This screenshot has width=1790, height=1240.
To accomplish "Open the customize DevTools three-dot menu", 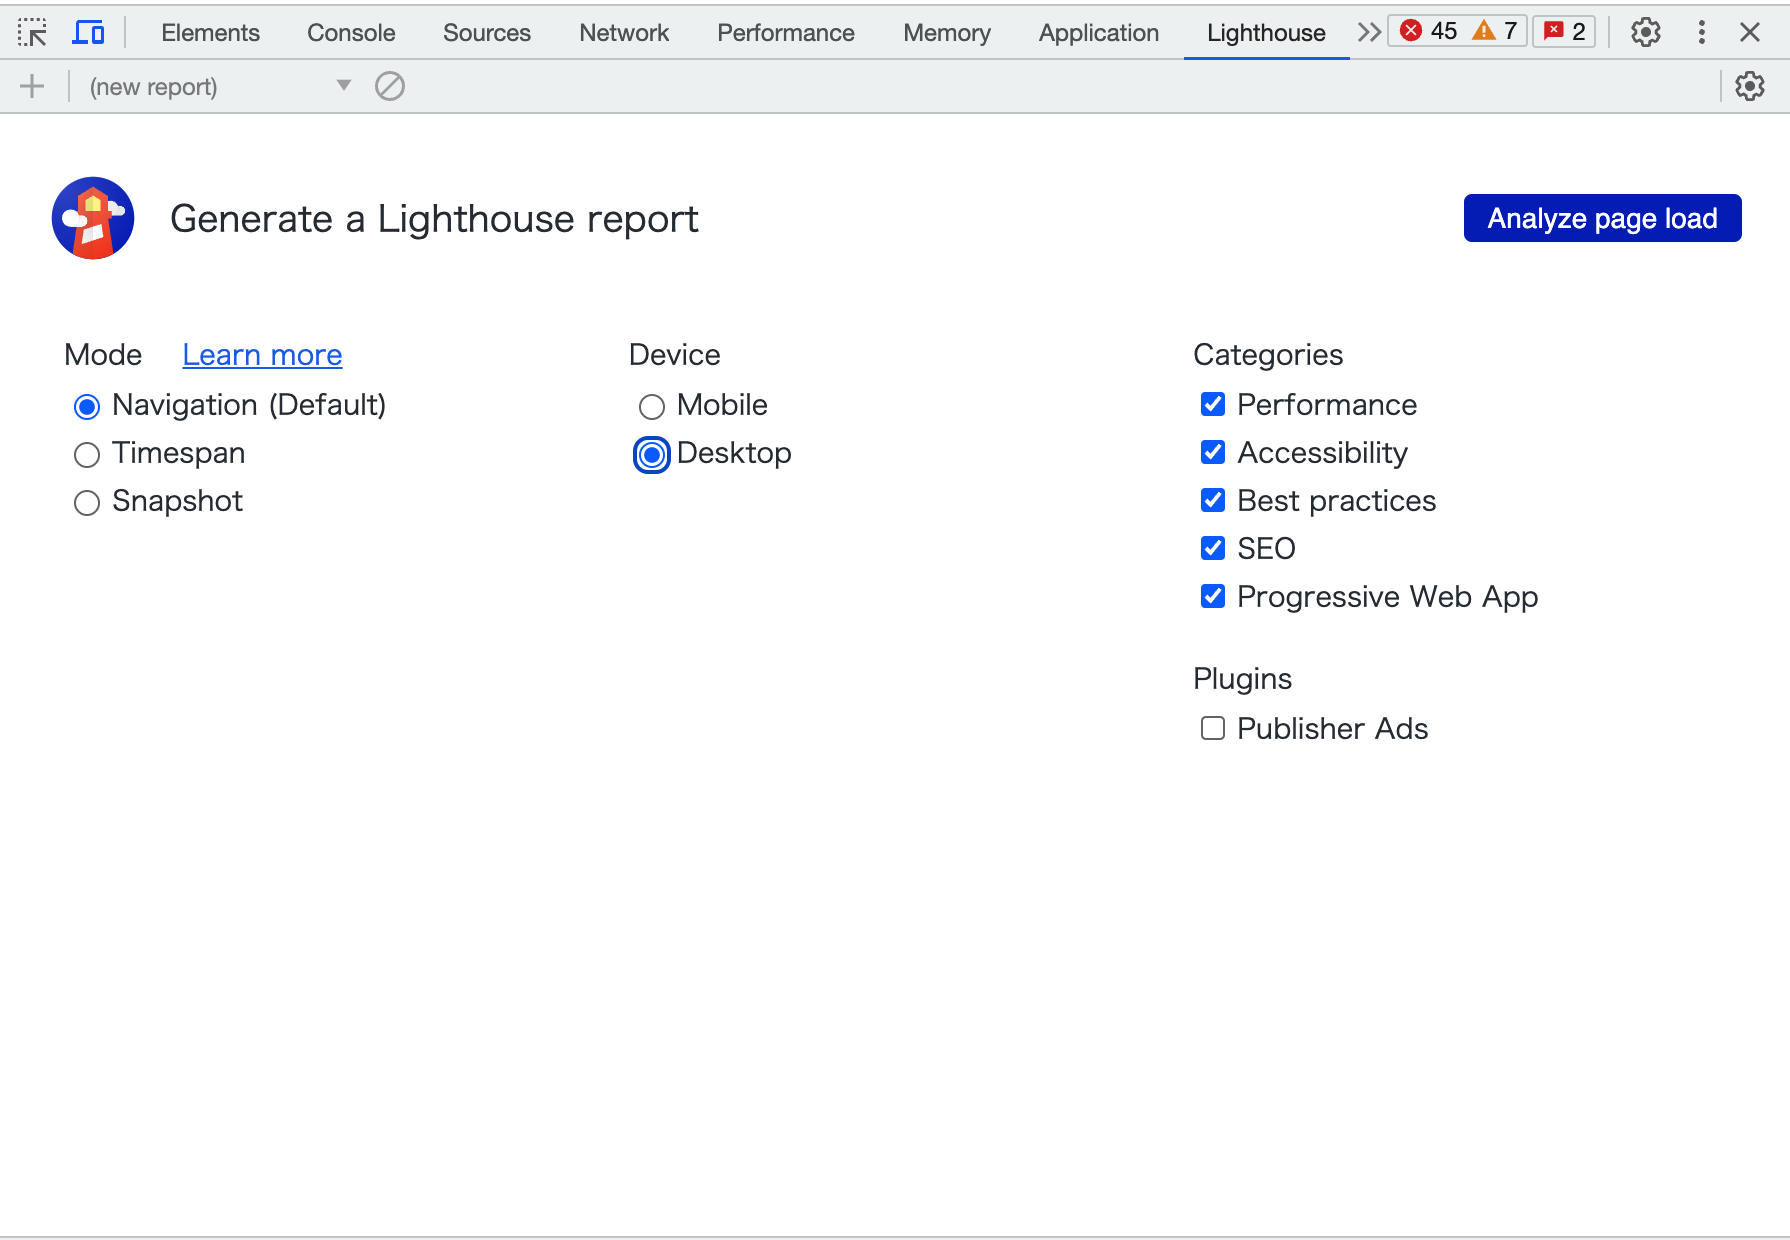I will coord(1701,32).
